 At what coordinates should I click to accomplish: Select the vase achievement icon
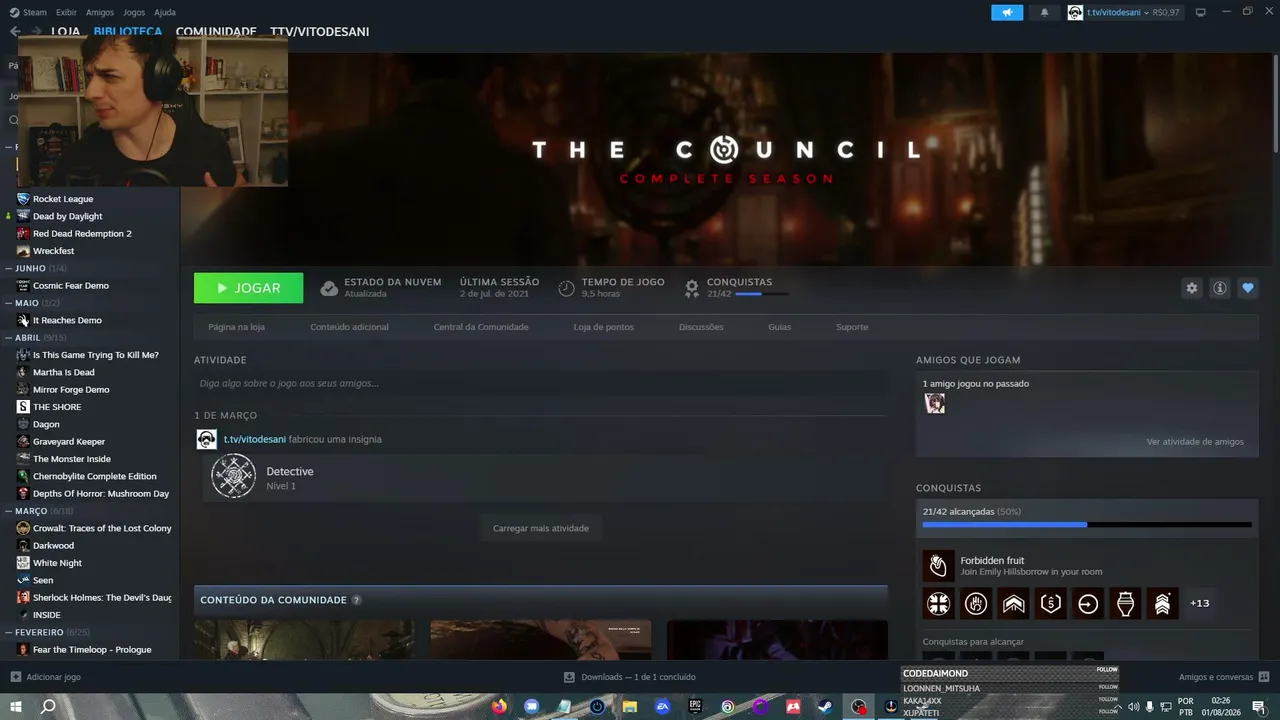[1125, 603]
